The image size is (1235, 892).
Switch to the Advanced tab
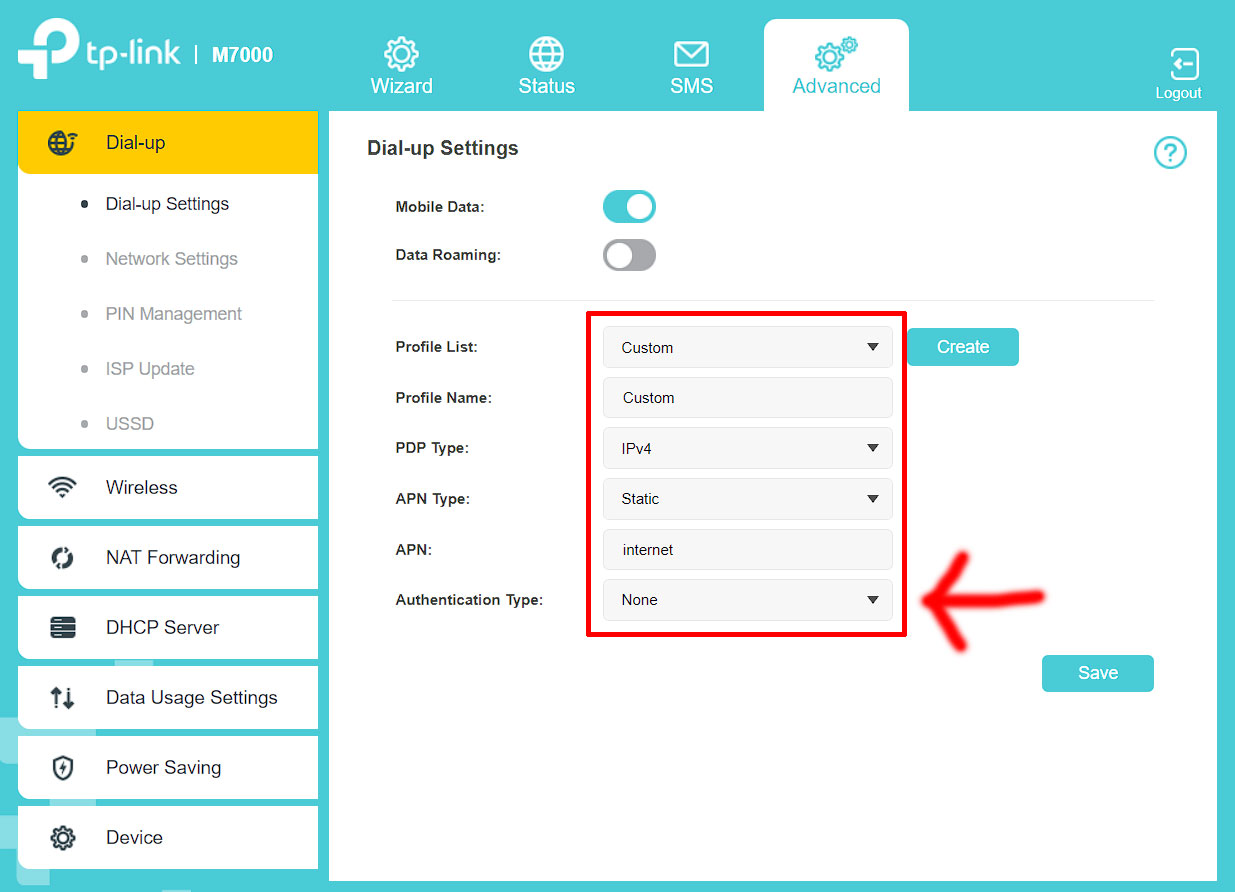coord(836,66)
